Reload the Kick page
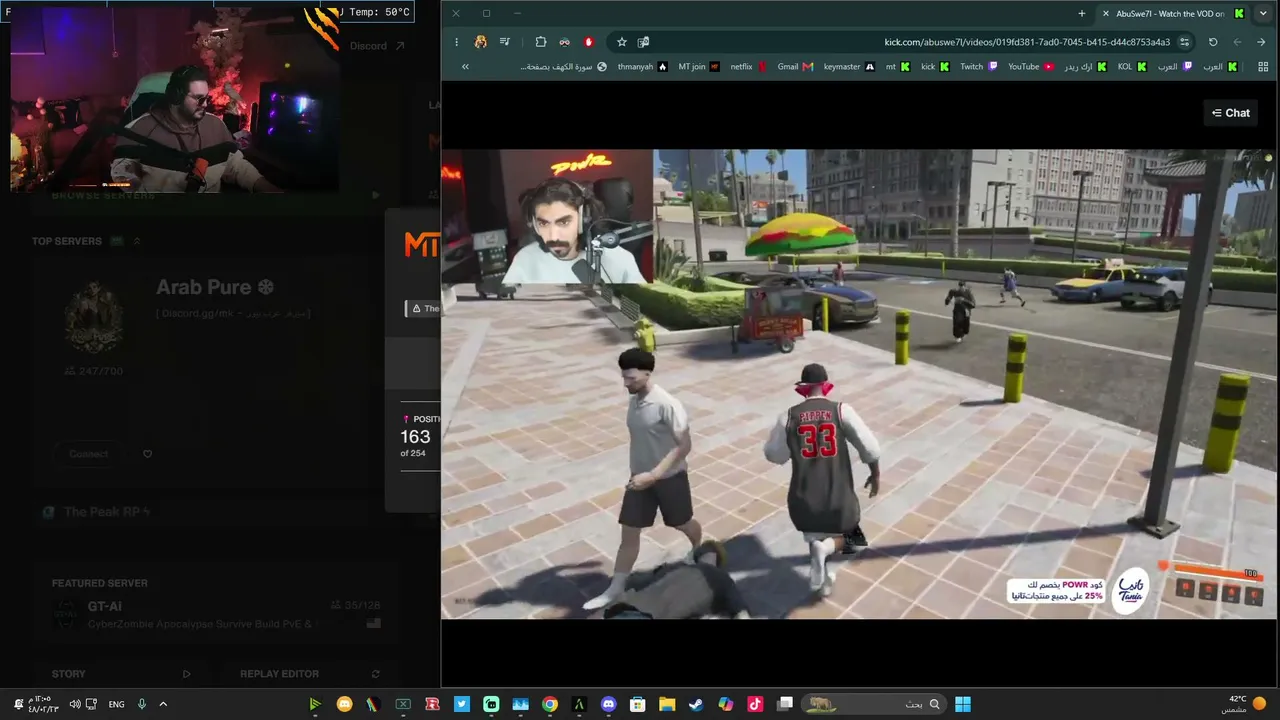The height and width of the screenshot is (720, 1280). (1213, 42)
